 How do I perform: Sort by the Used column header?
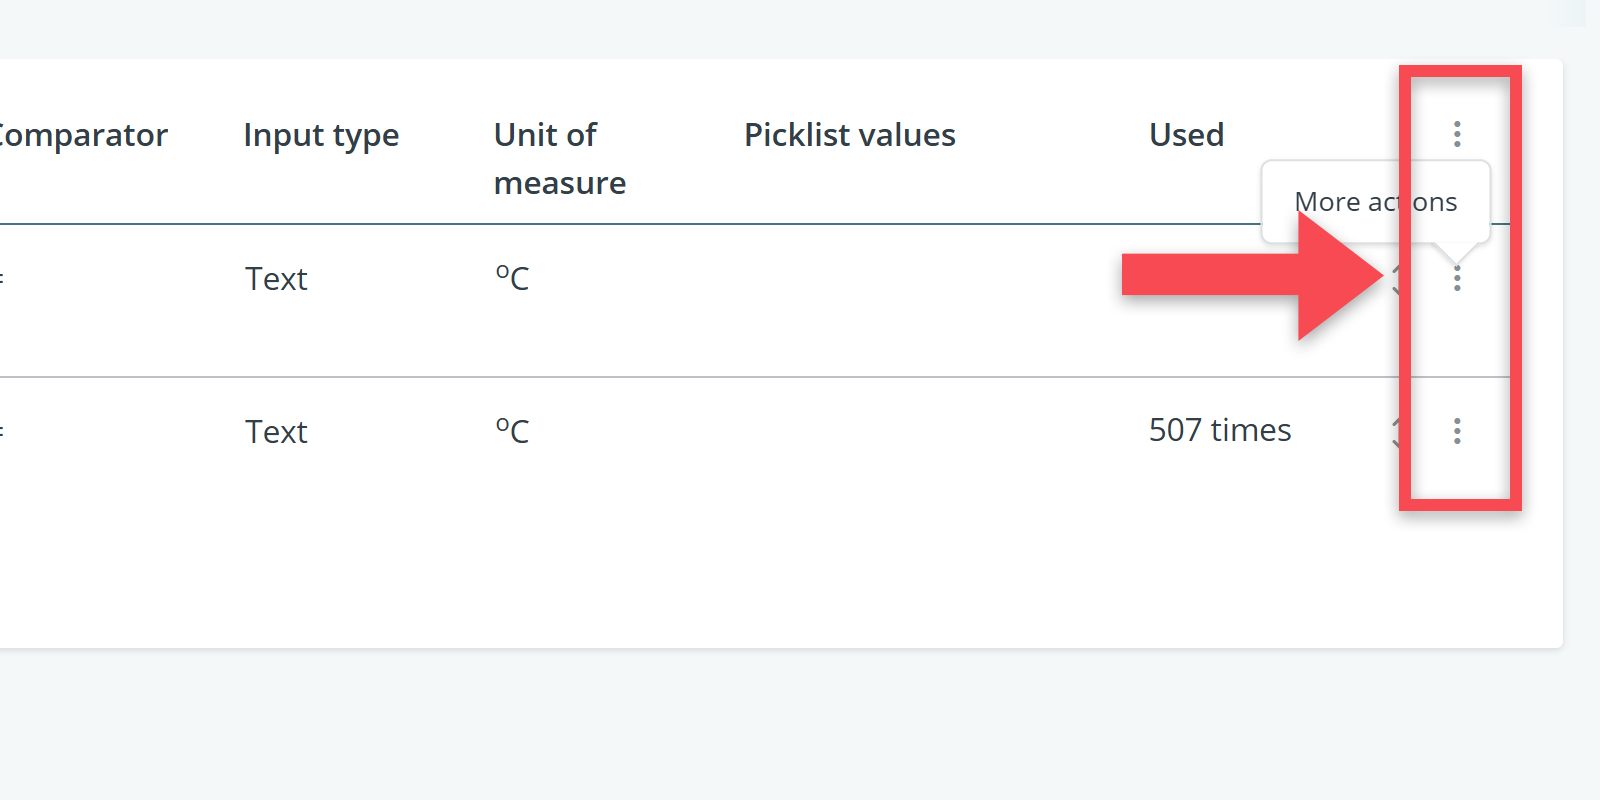click(x=1186, y=135)
